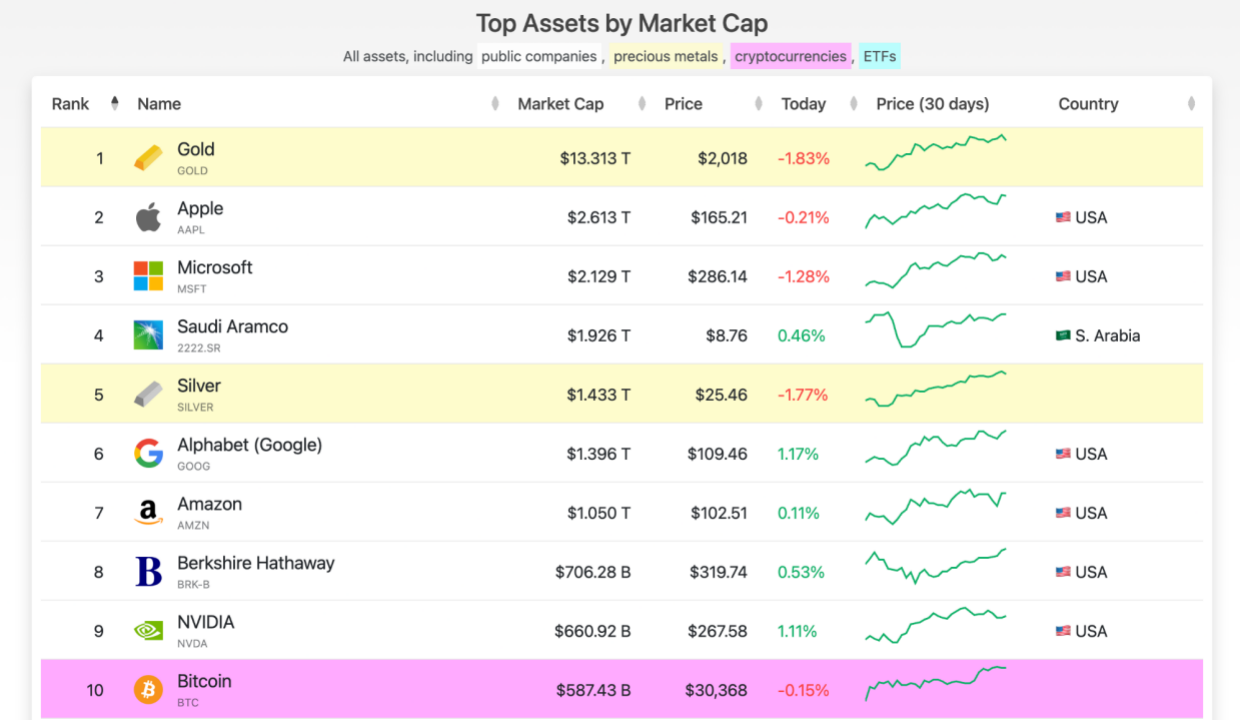Open the Saudi Aramco name link
This screenshot has width=1240, height=728.
point(232,326)
